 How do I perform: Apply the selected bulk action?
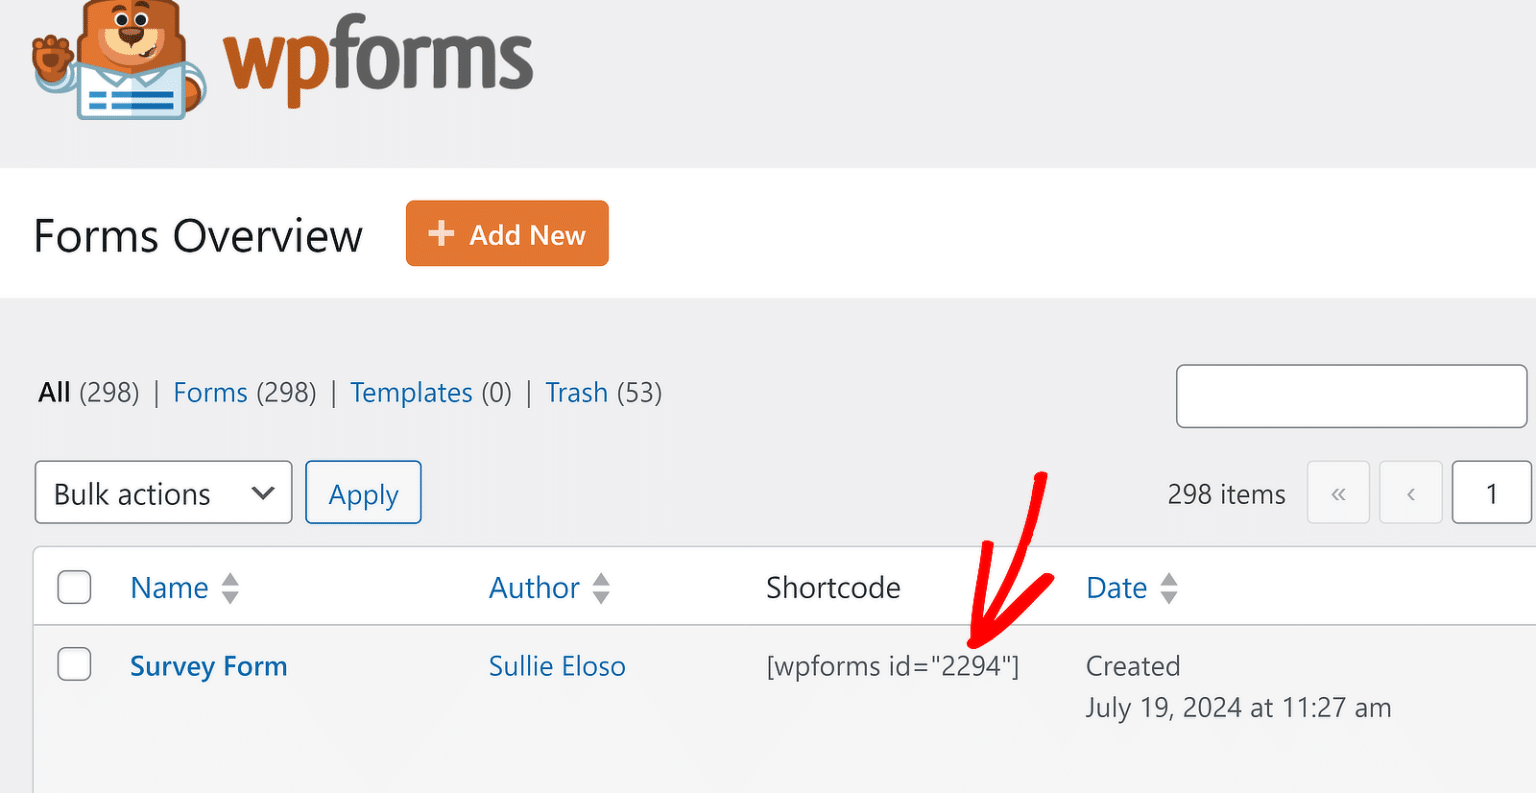click(x=363, y=492)
